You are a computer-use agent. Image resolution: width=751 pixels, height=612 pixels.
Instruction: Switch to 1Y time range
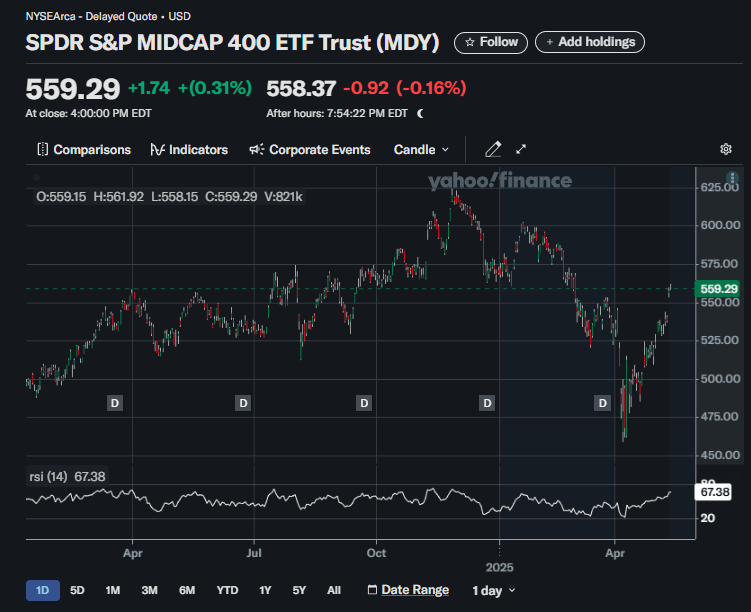(265, 590)
